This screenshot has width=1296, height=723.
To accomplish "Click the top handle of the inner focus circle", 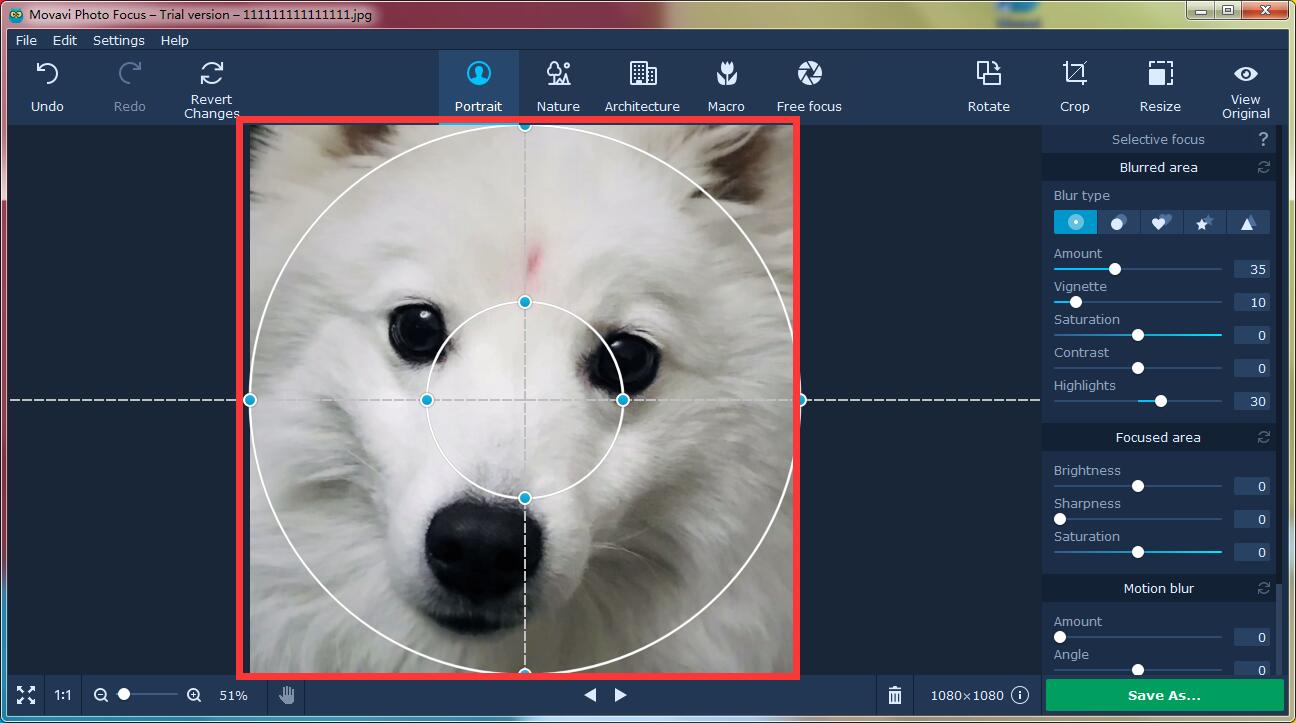I will 525,302.
